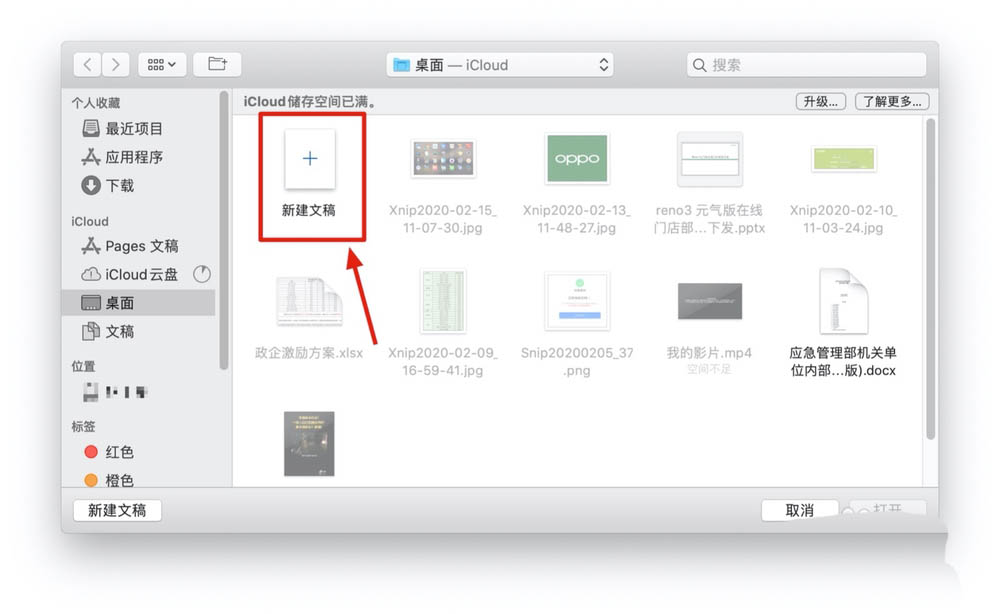Select the 橙色 (orange) tag

(121, 480)
